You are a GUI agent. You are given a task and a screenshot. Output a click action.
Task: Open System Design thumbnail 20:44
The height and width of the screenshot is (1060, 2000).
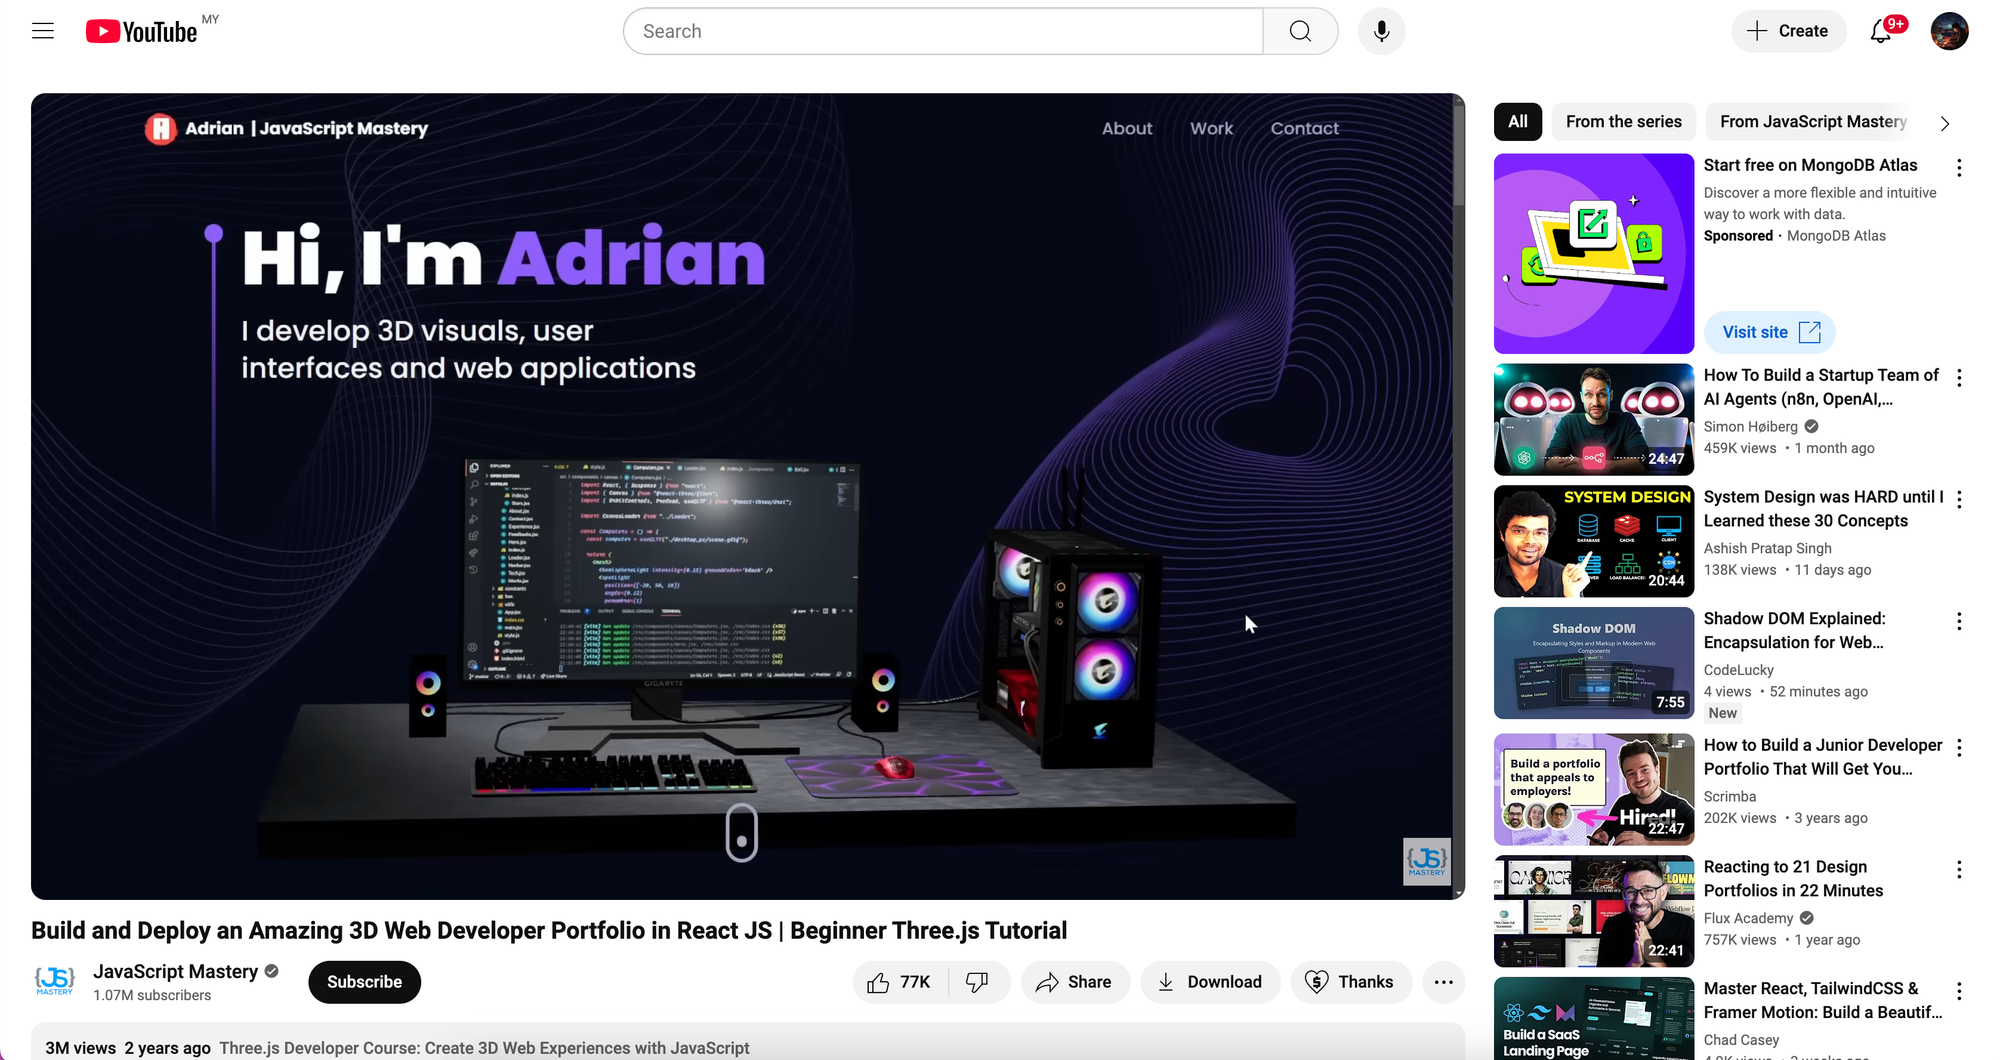[1594, 542]
